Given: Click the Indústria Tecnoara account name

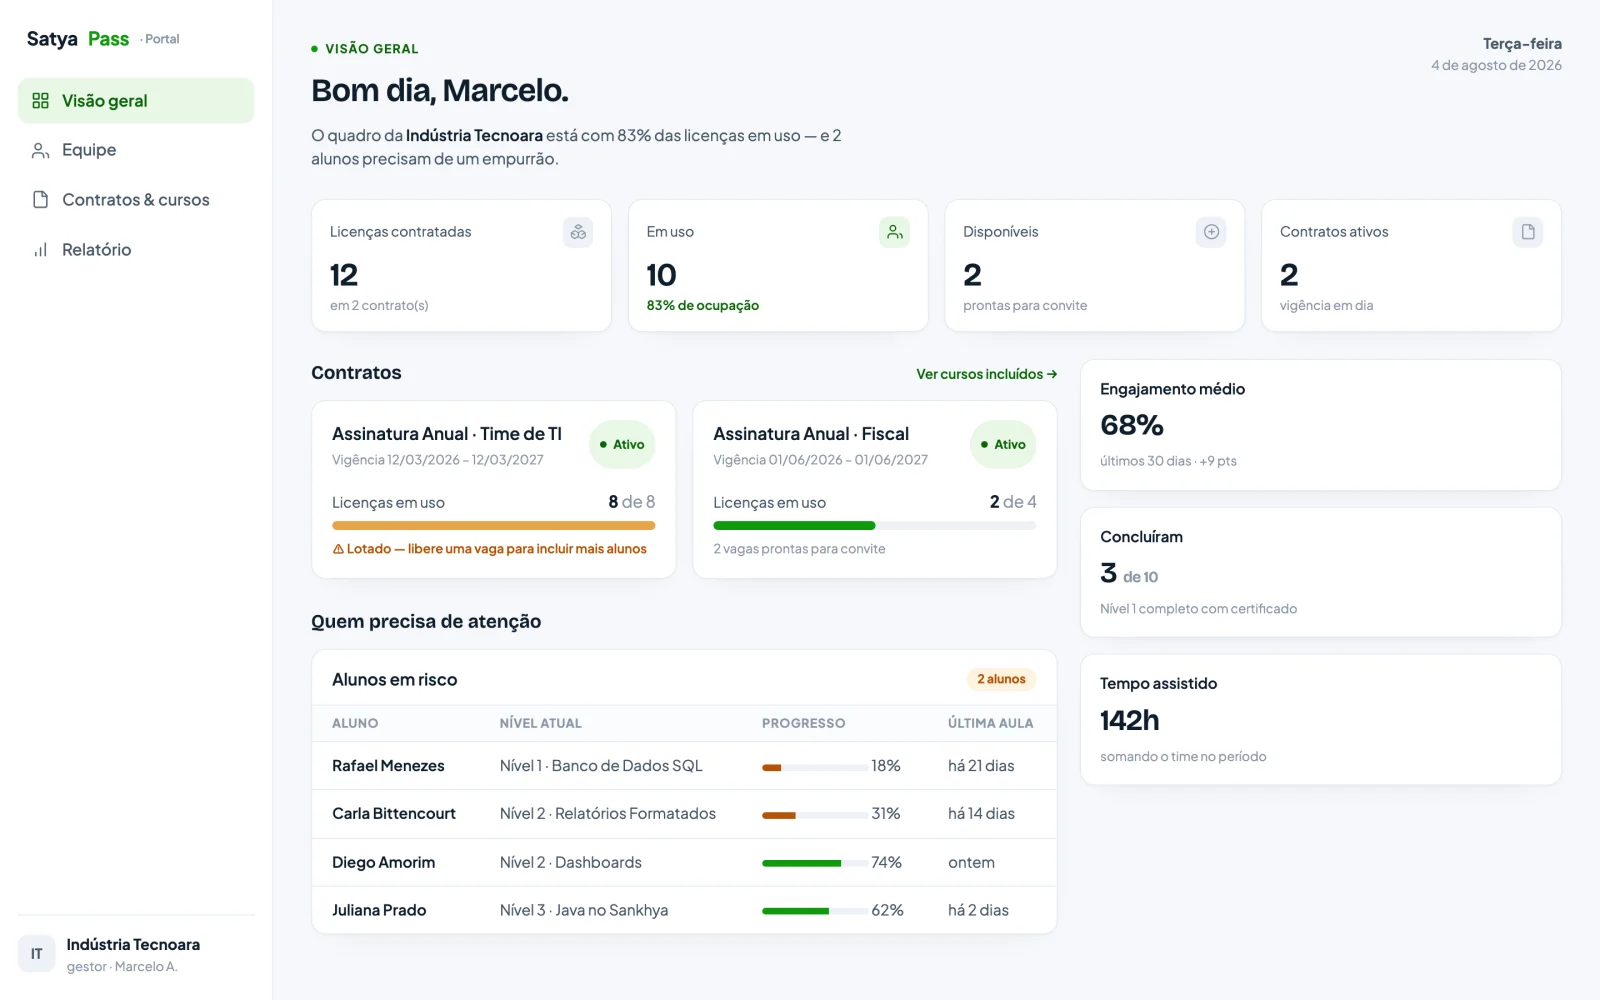Looking at the screenshot, I should 133,945.
